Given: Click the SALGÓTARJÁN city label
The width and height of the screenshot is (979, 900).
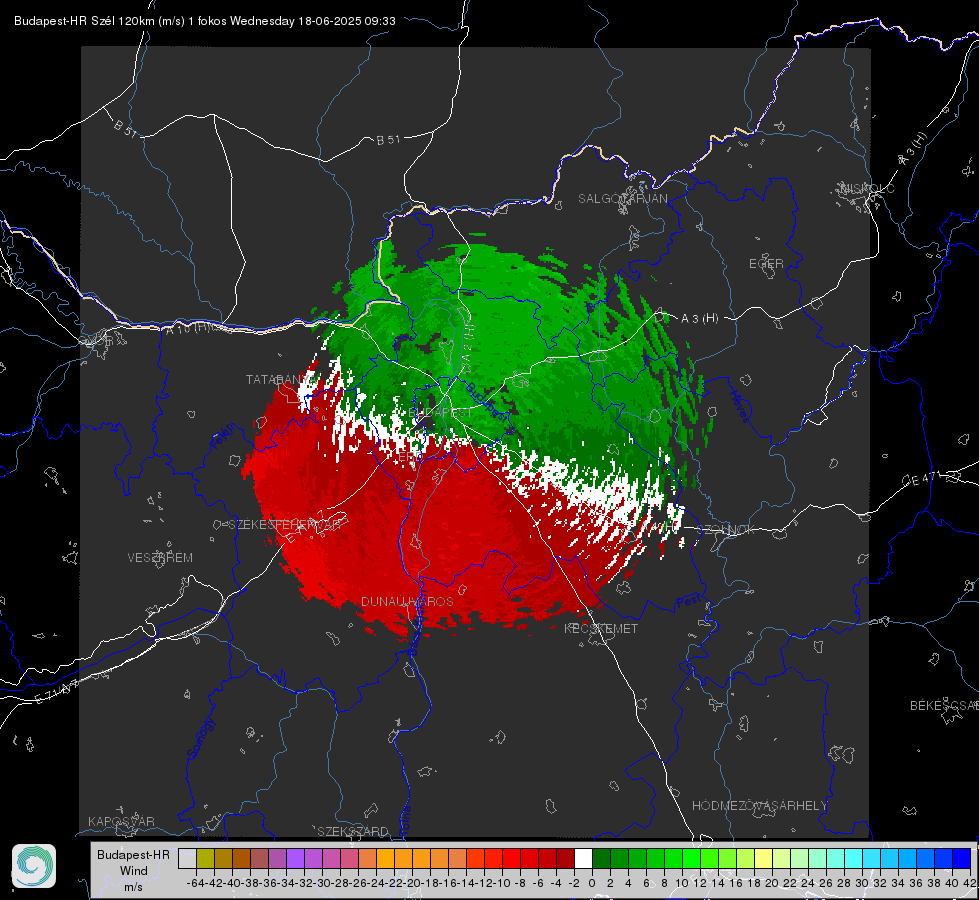Looking at the screenshot, I should coord(622,199).
